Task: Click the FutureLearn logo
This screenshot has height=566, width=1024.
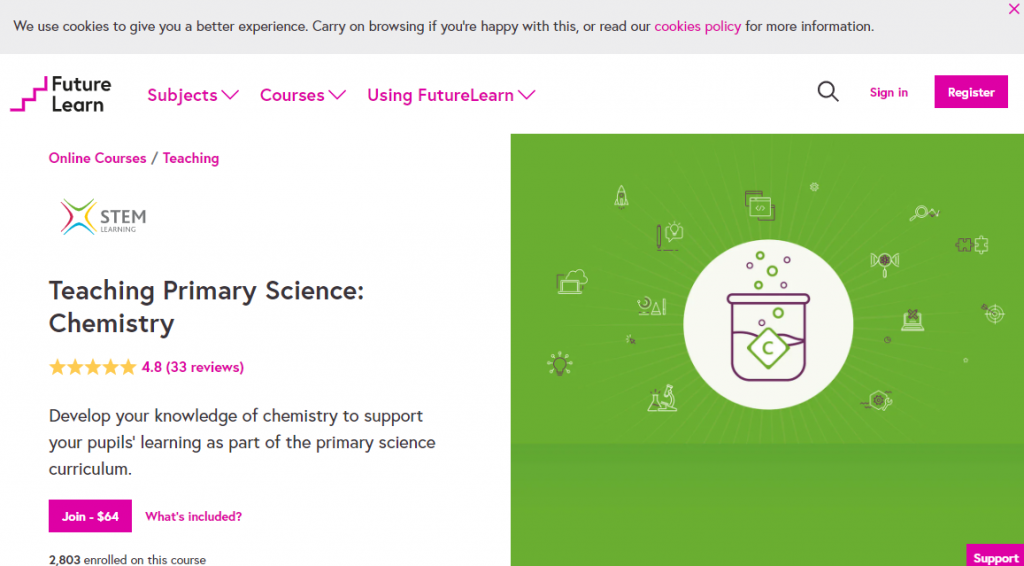Action: point(61,94)
